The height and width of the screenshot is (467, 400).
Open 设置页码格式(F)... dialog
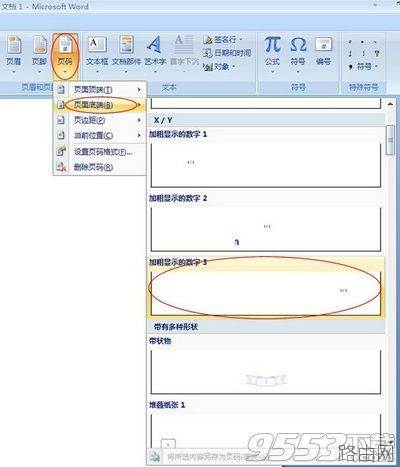click(100, 152)
